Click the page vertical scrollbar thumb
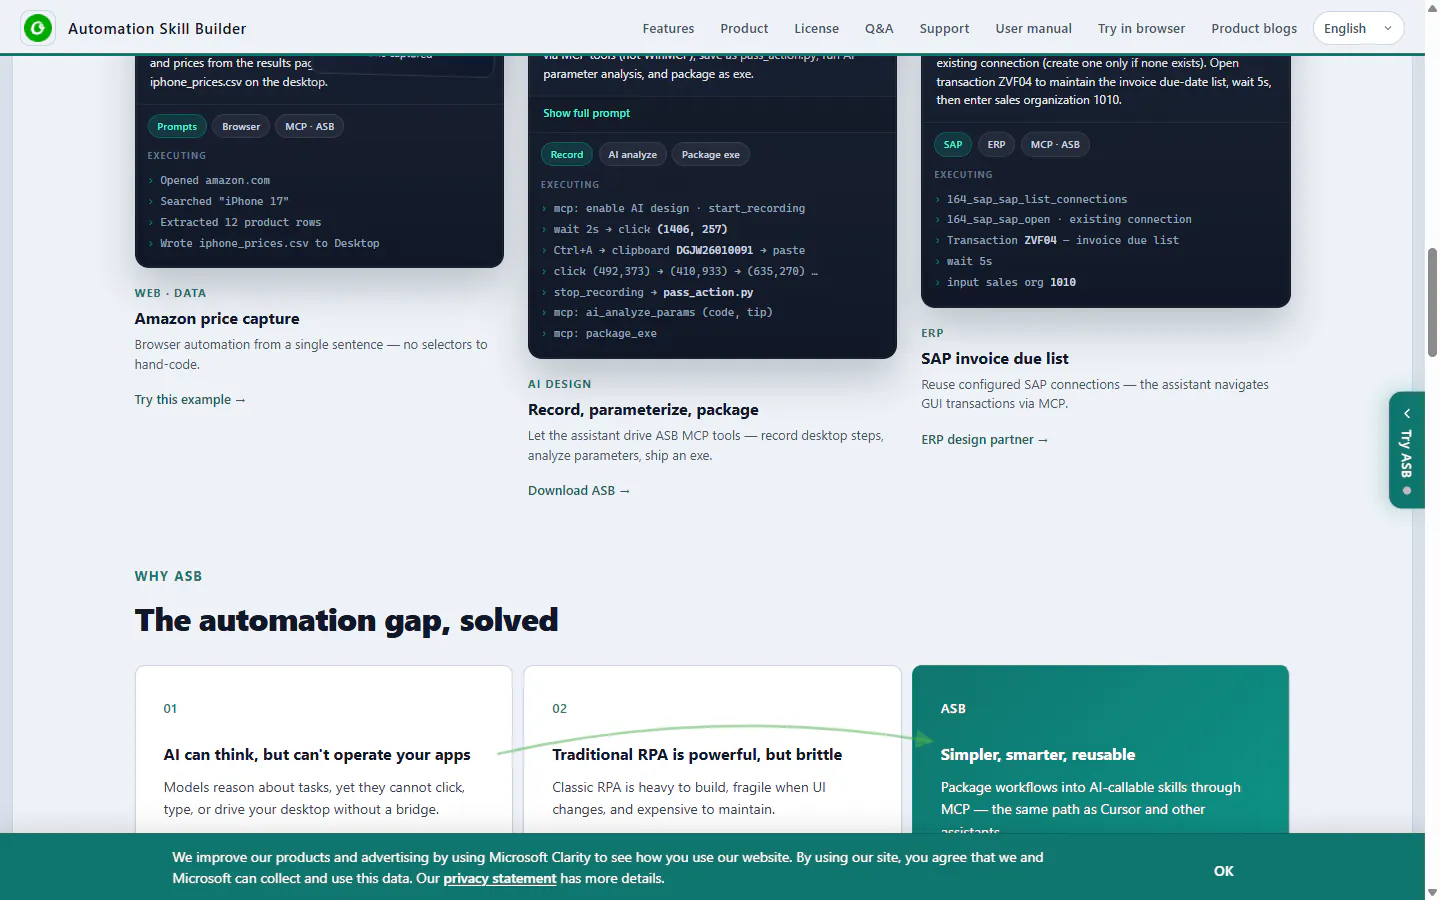Screen dimensions: 1440x900 [1432, 302]
